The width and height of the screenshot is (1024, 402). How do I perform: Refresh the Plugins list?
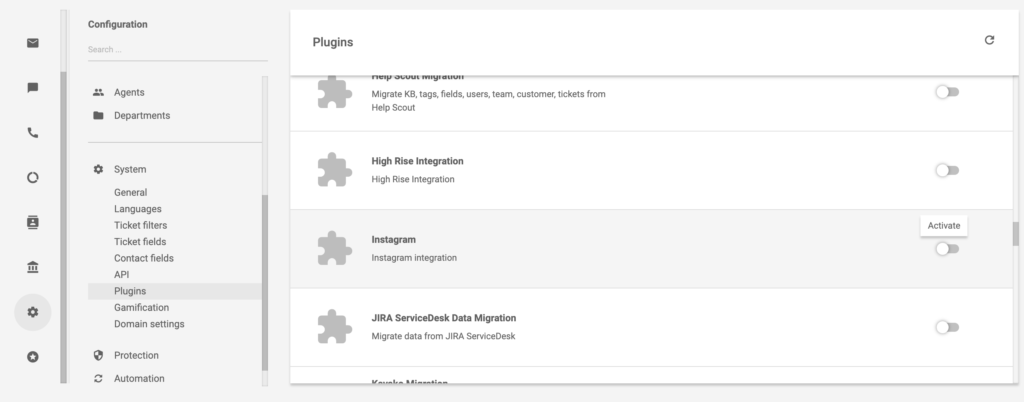pyautogui.click(x=989, y=40)
